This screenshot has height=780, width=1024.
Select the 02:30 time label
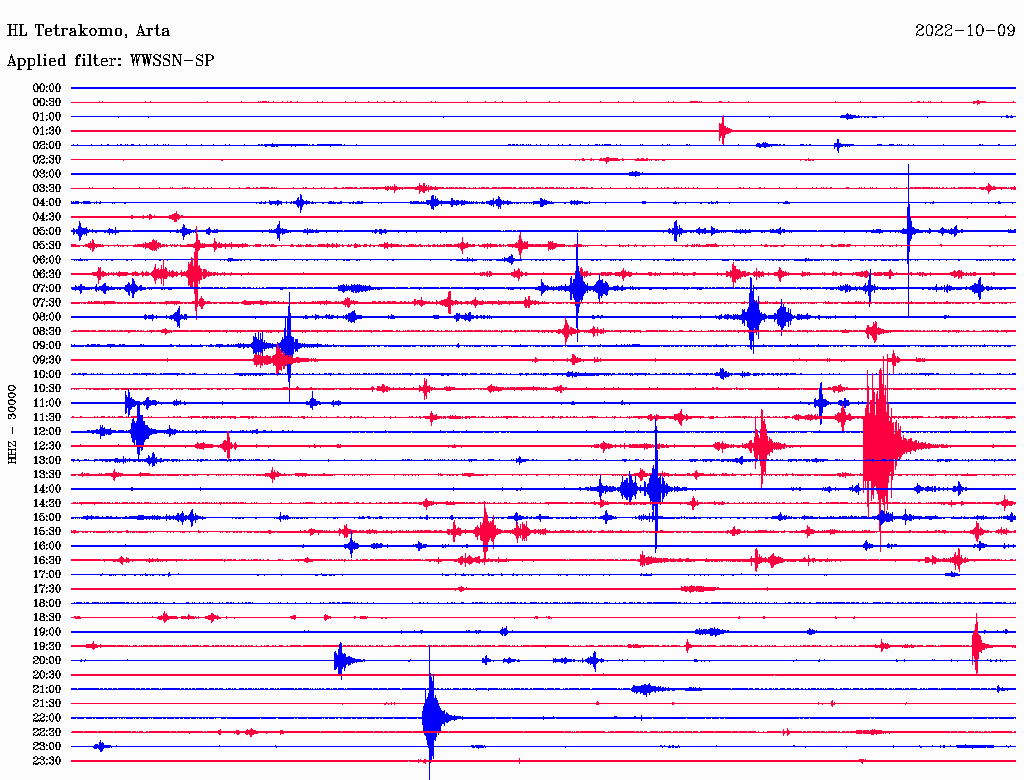pyautogui.click(x=47, y=159)
